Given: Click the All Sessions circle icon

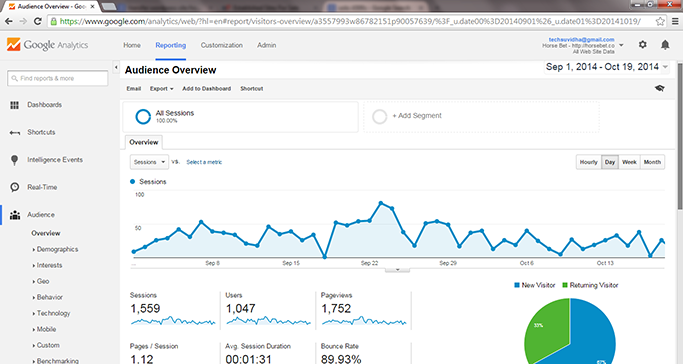Looking at the screenshot, I should coord(143,117).
